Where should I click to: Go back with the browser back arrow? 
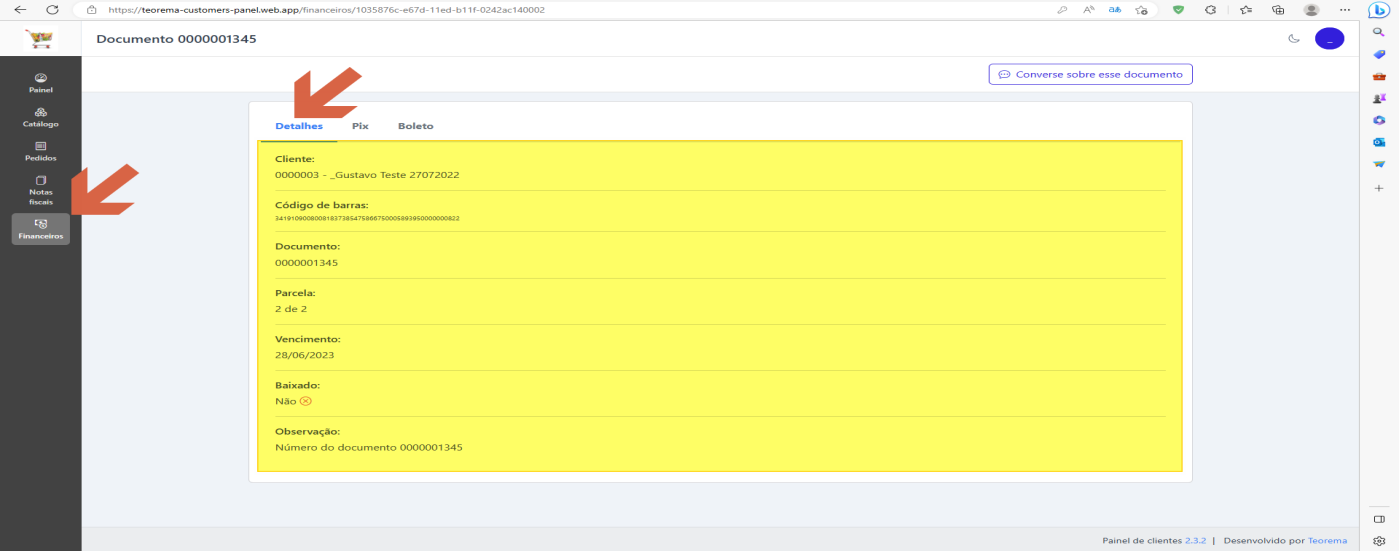click(20, 9)
